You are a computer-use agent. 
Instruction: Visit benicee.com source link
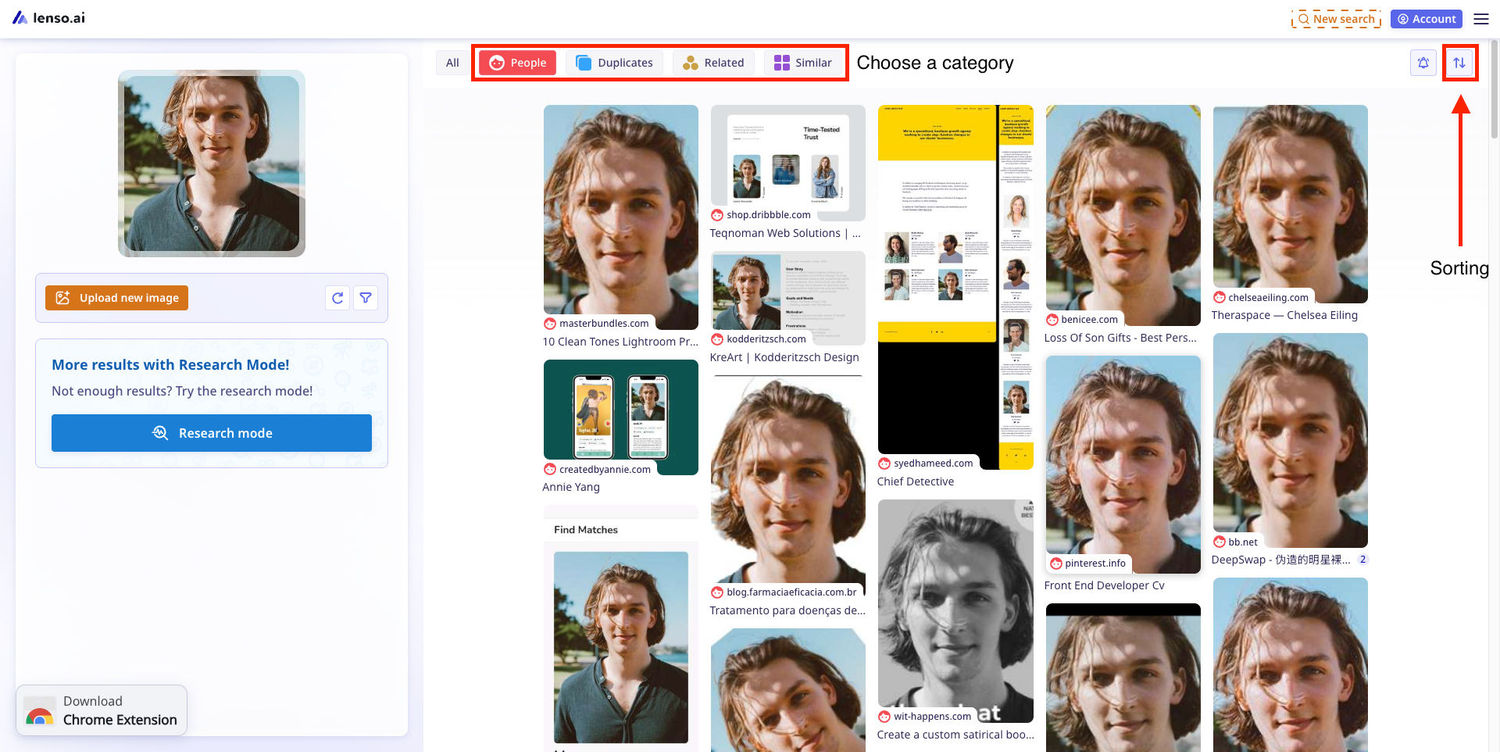click(x=1090, y=320)
